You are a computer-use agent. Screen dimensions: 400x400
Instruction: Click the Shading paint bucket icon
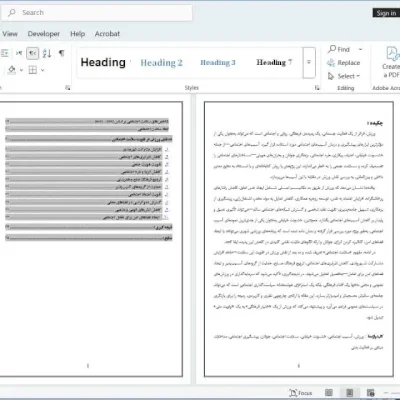click(x=12, y=70)
